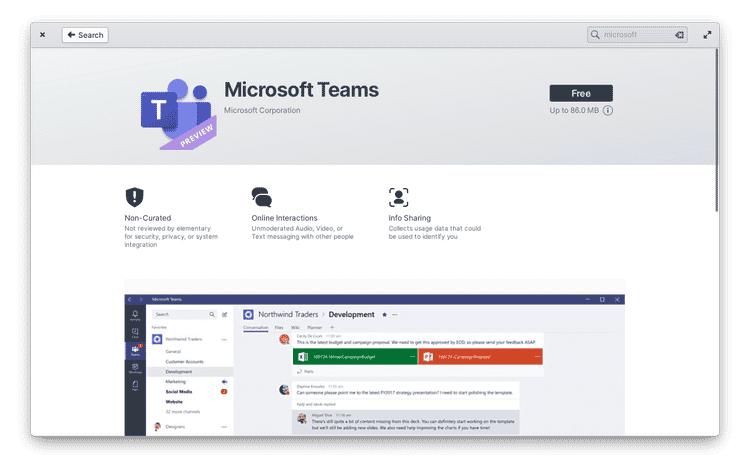Screen dimensions: 750x475
Task: Select the Microsoft Teams title text
Action: [301, 90]
